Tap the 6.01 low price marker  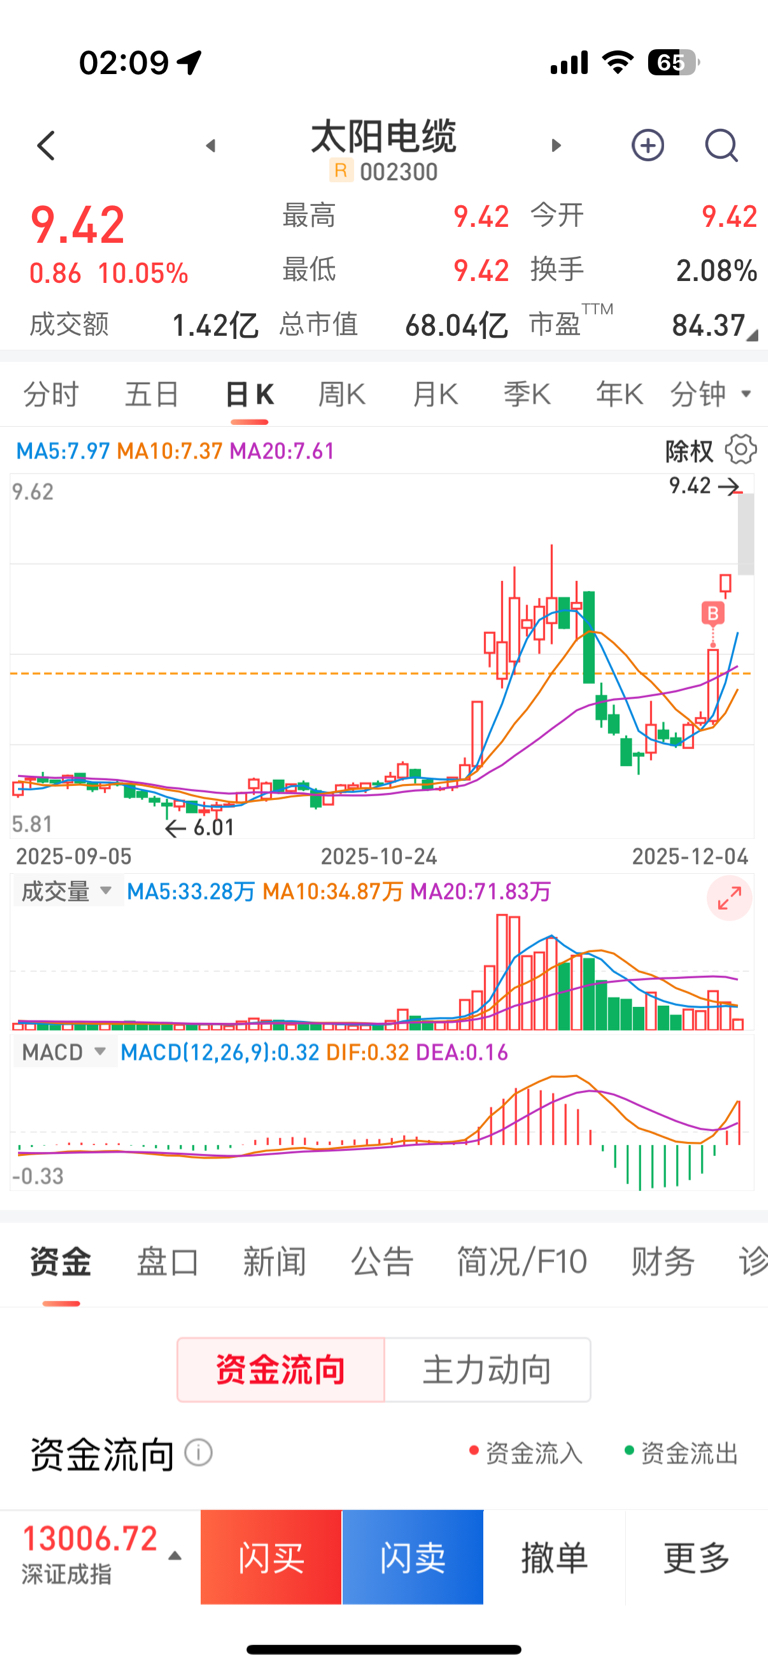(200, 827)
